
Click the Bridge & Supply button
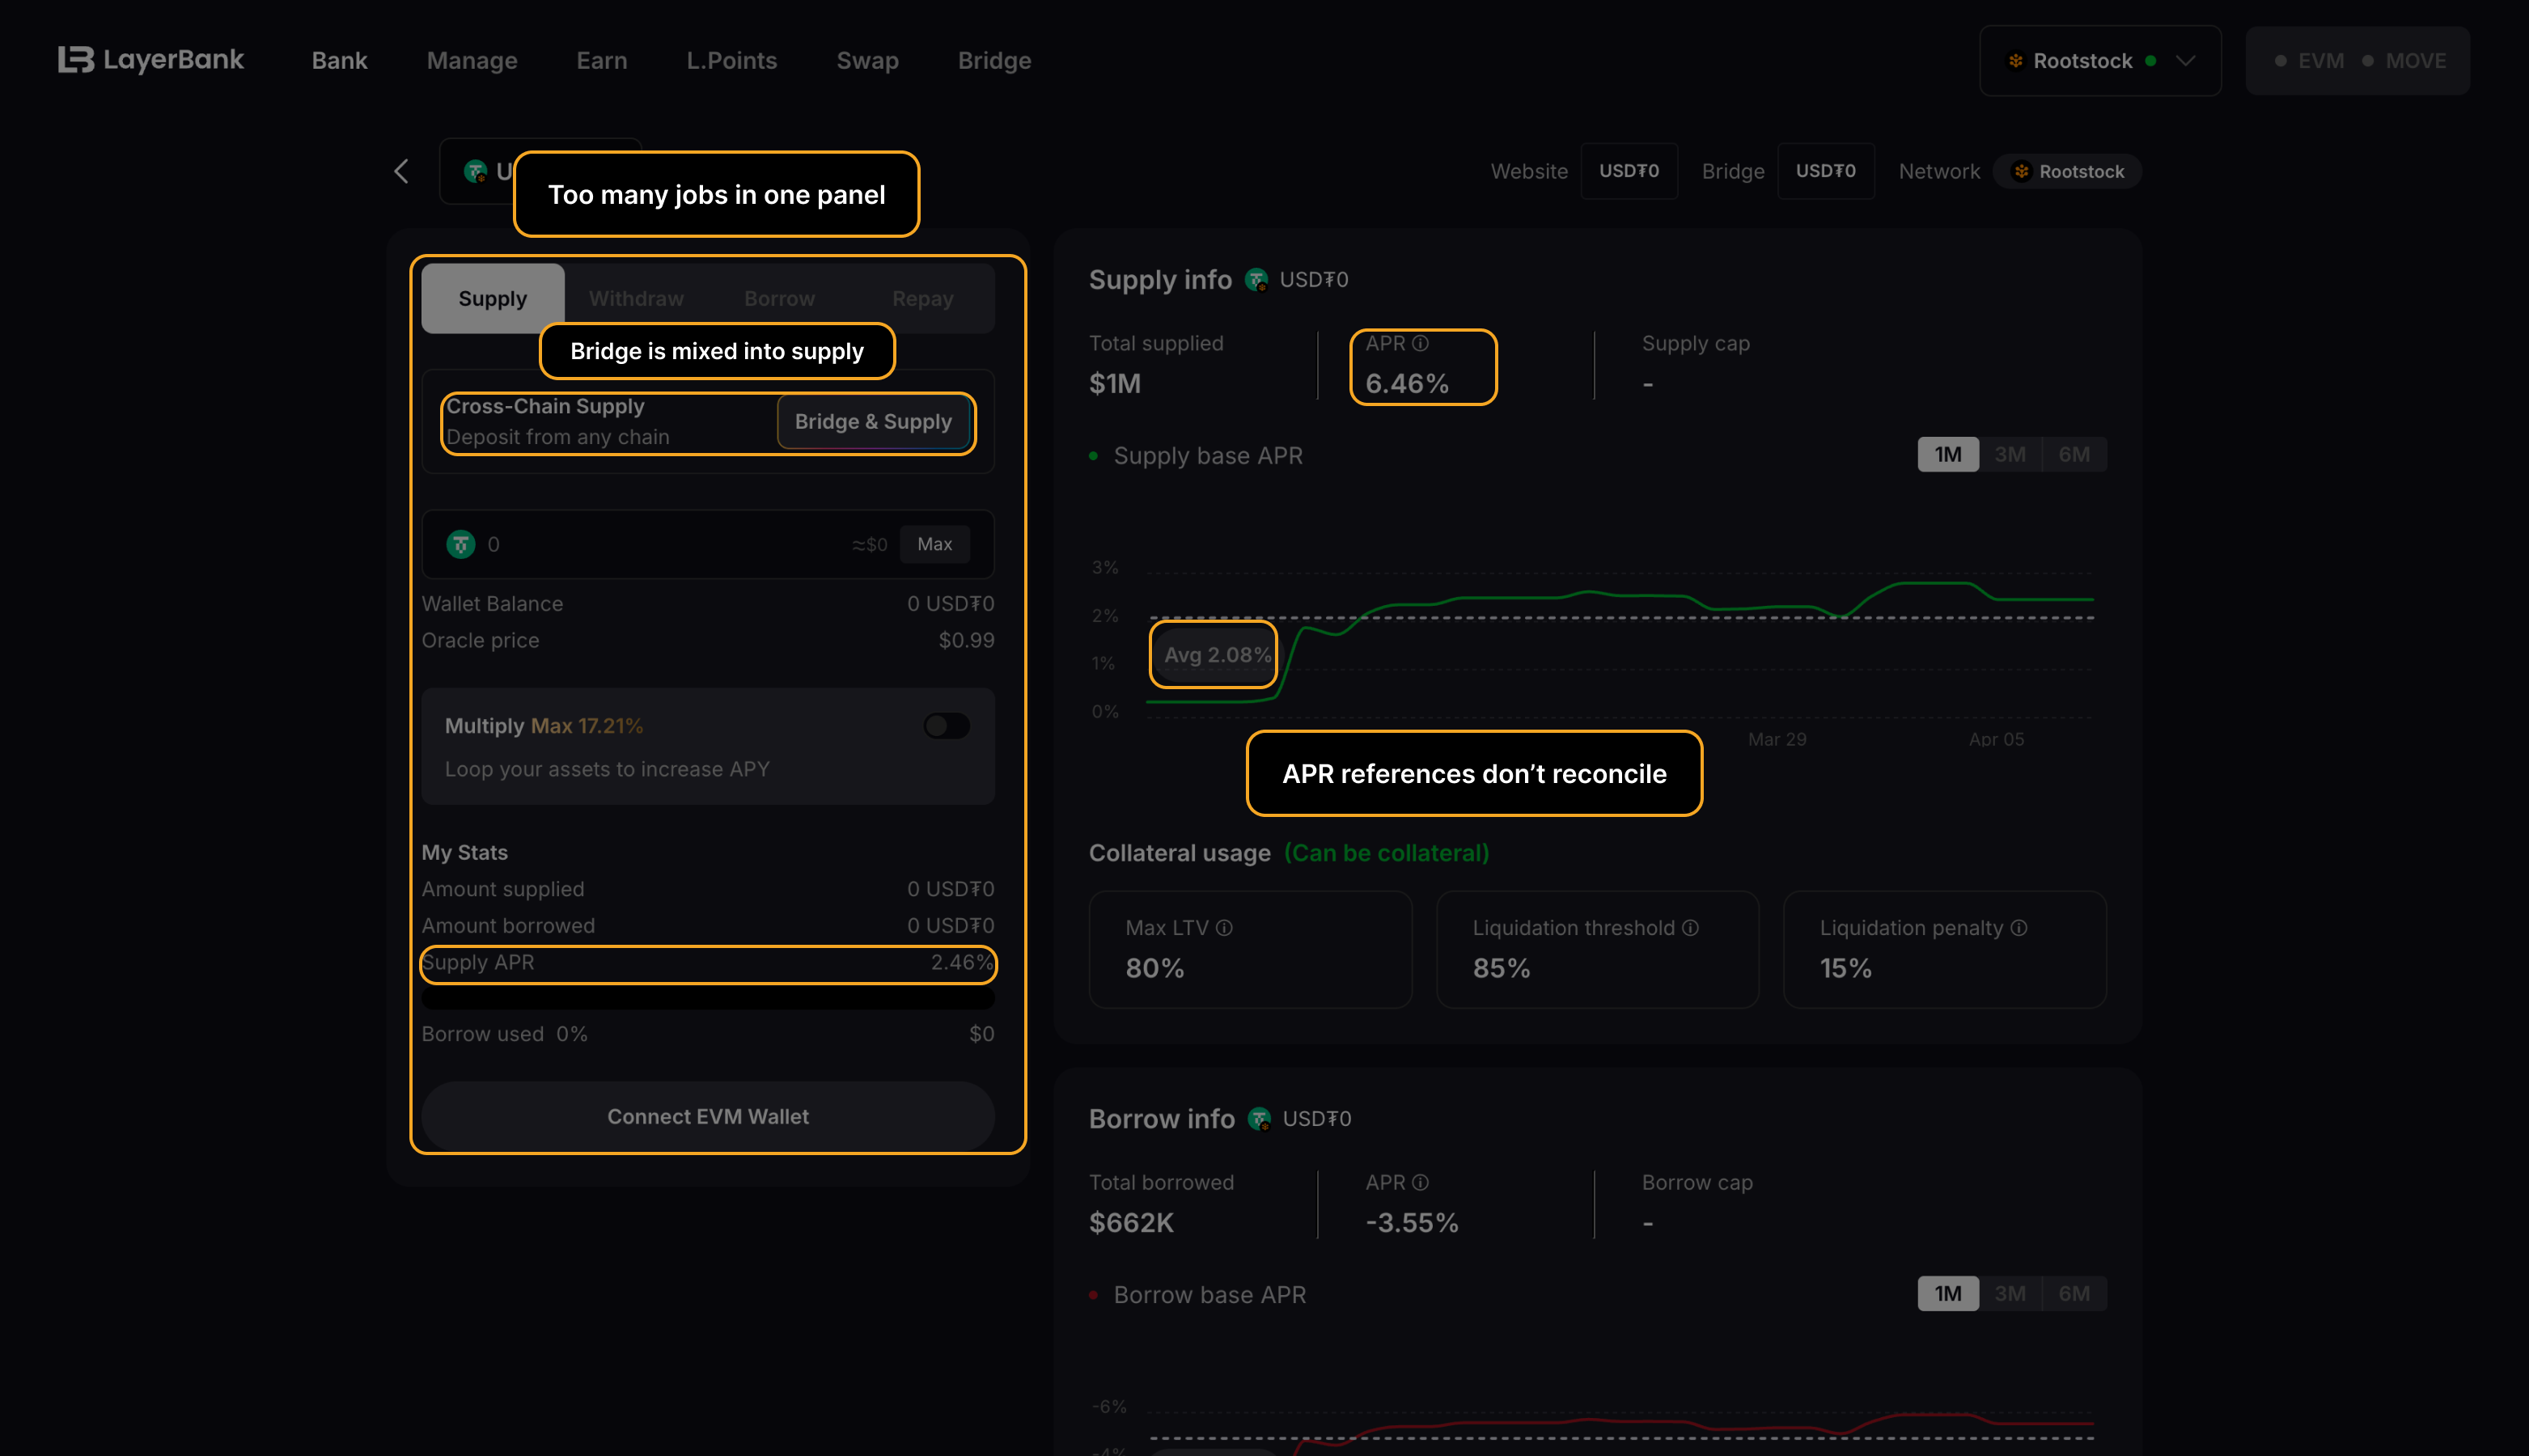coord(872,422)
